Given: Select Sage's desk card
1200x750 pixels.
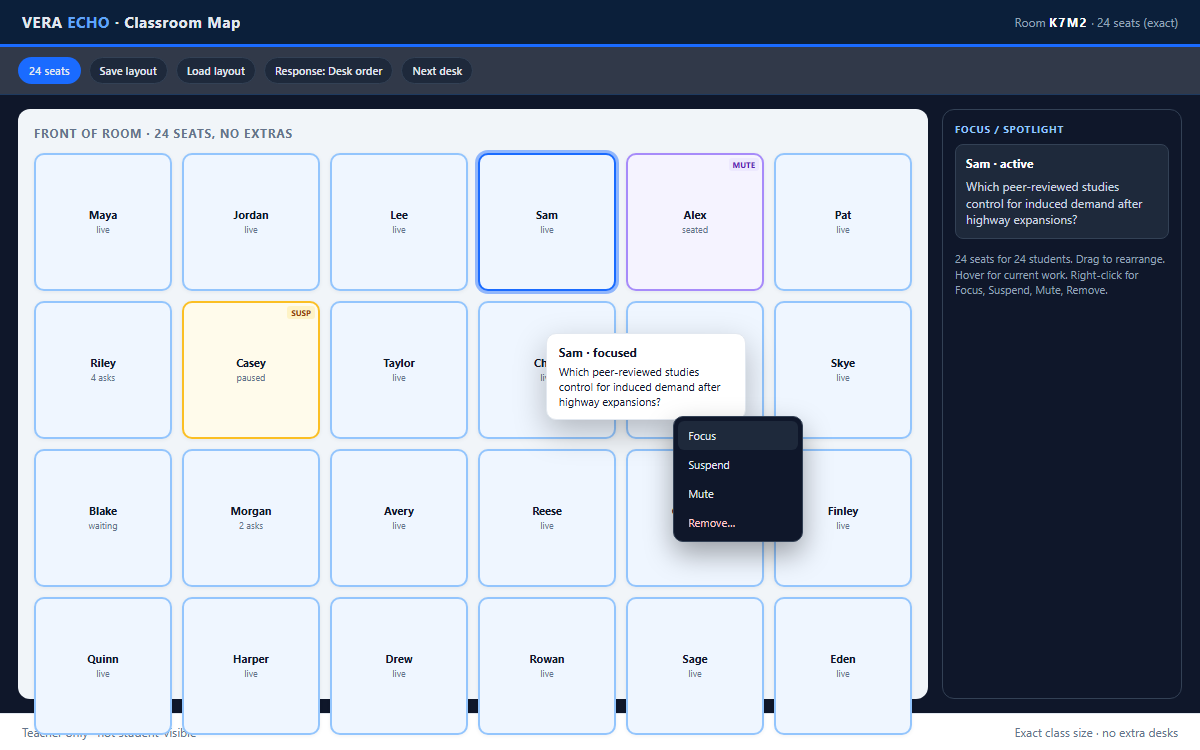Looking at the screenshot, I should 695,666.
